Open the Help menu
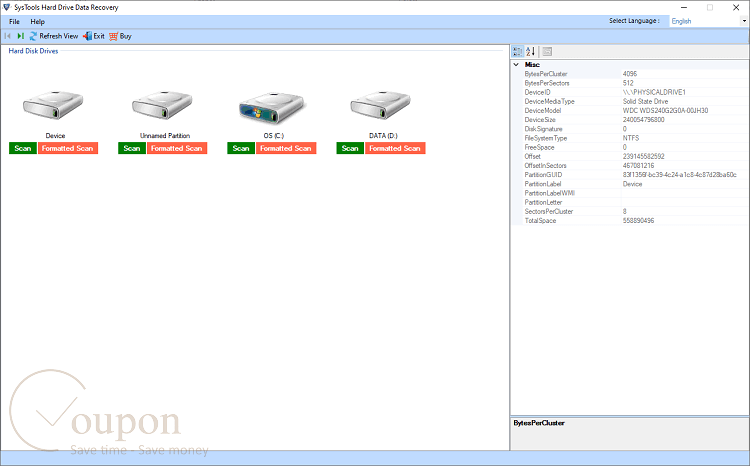Viewport: 750px width, 466px height. pos(37,22)
